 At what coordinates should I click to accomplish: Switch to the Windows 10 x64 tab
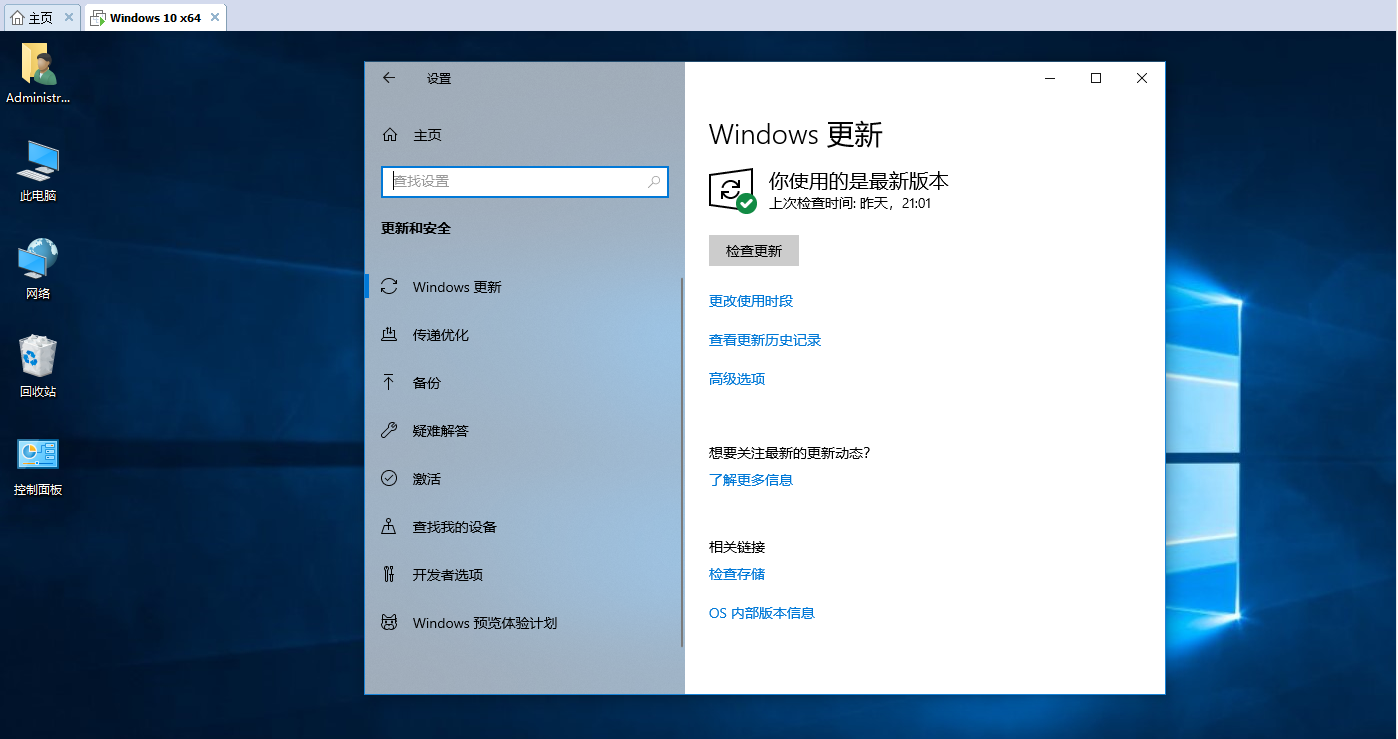click(x=156, y=17)
